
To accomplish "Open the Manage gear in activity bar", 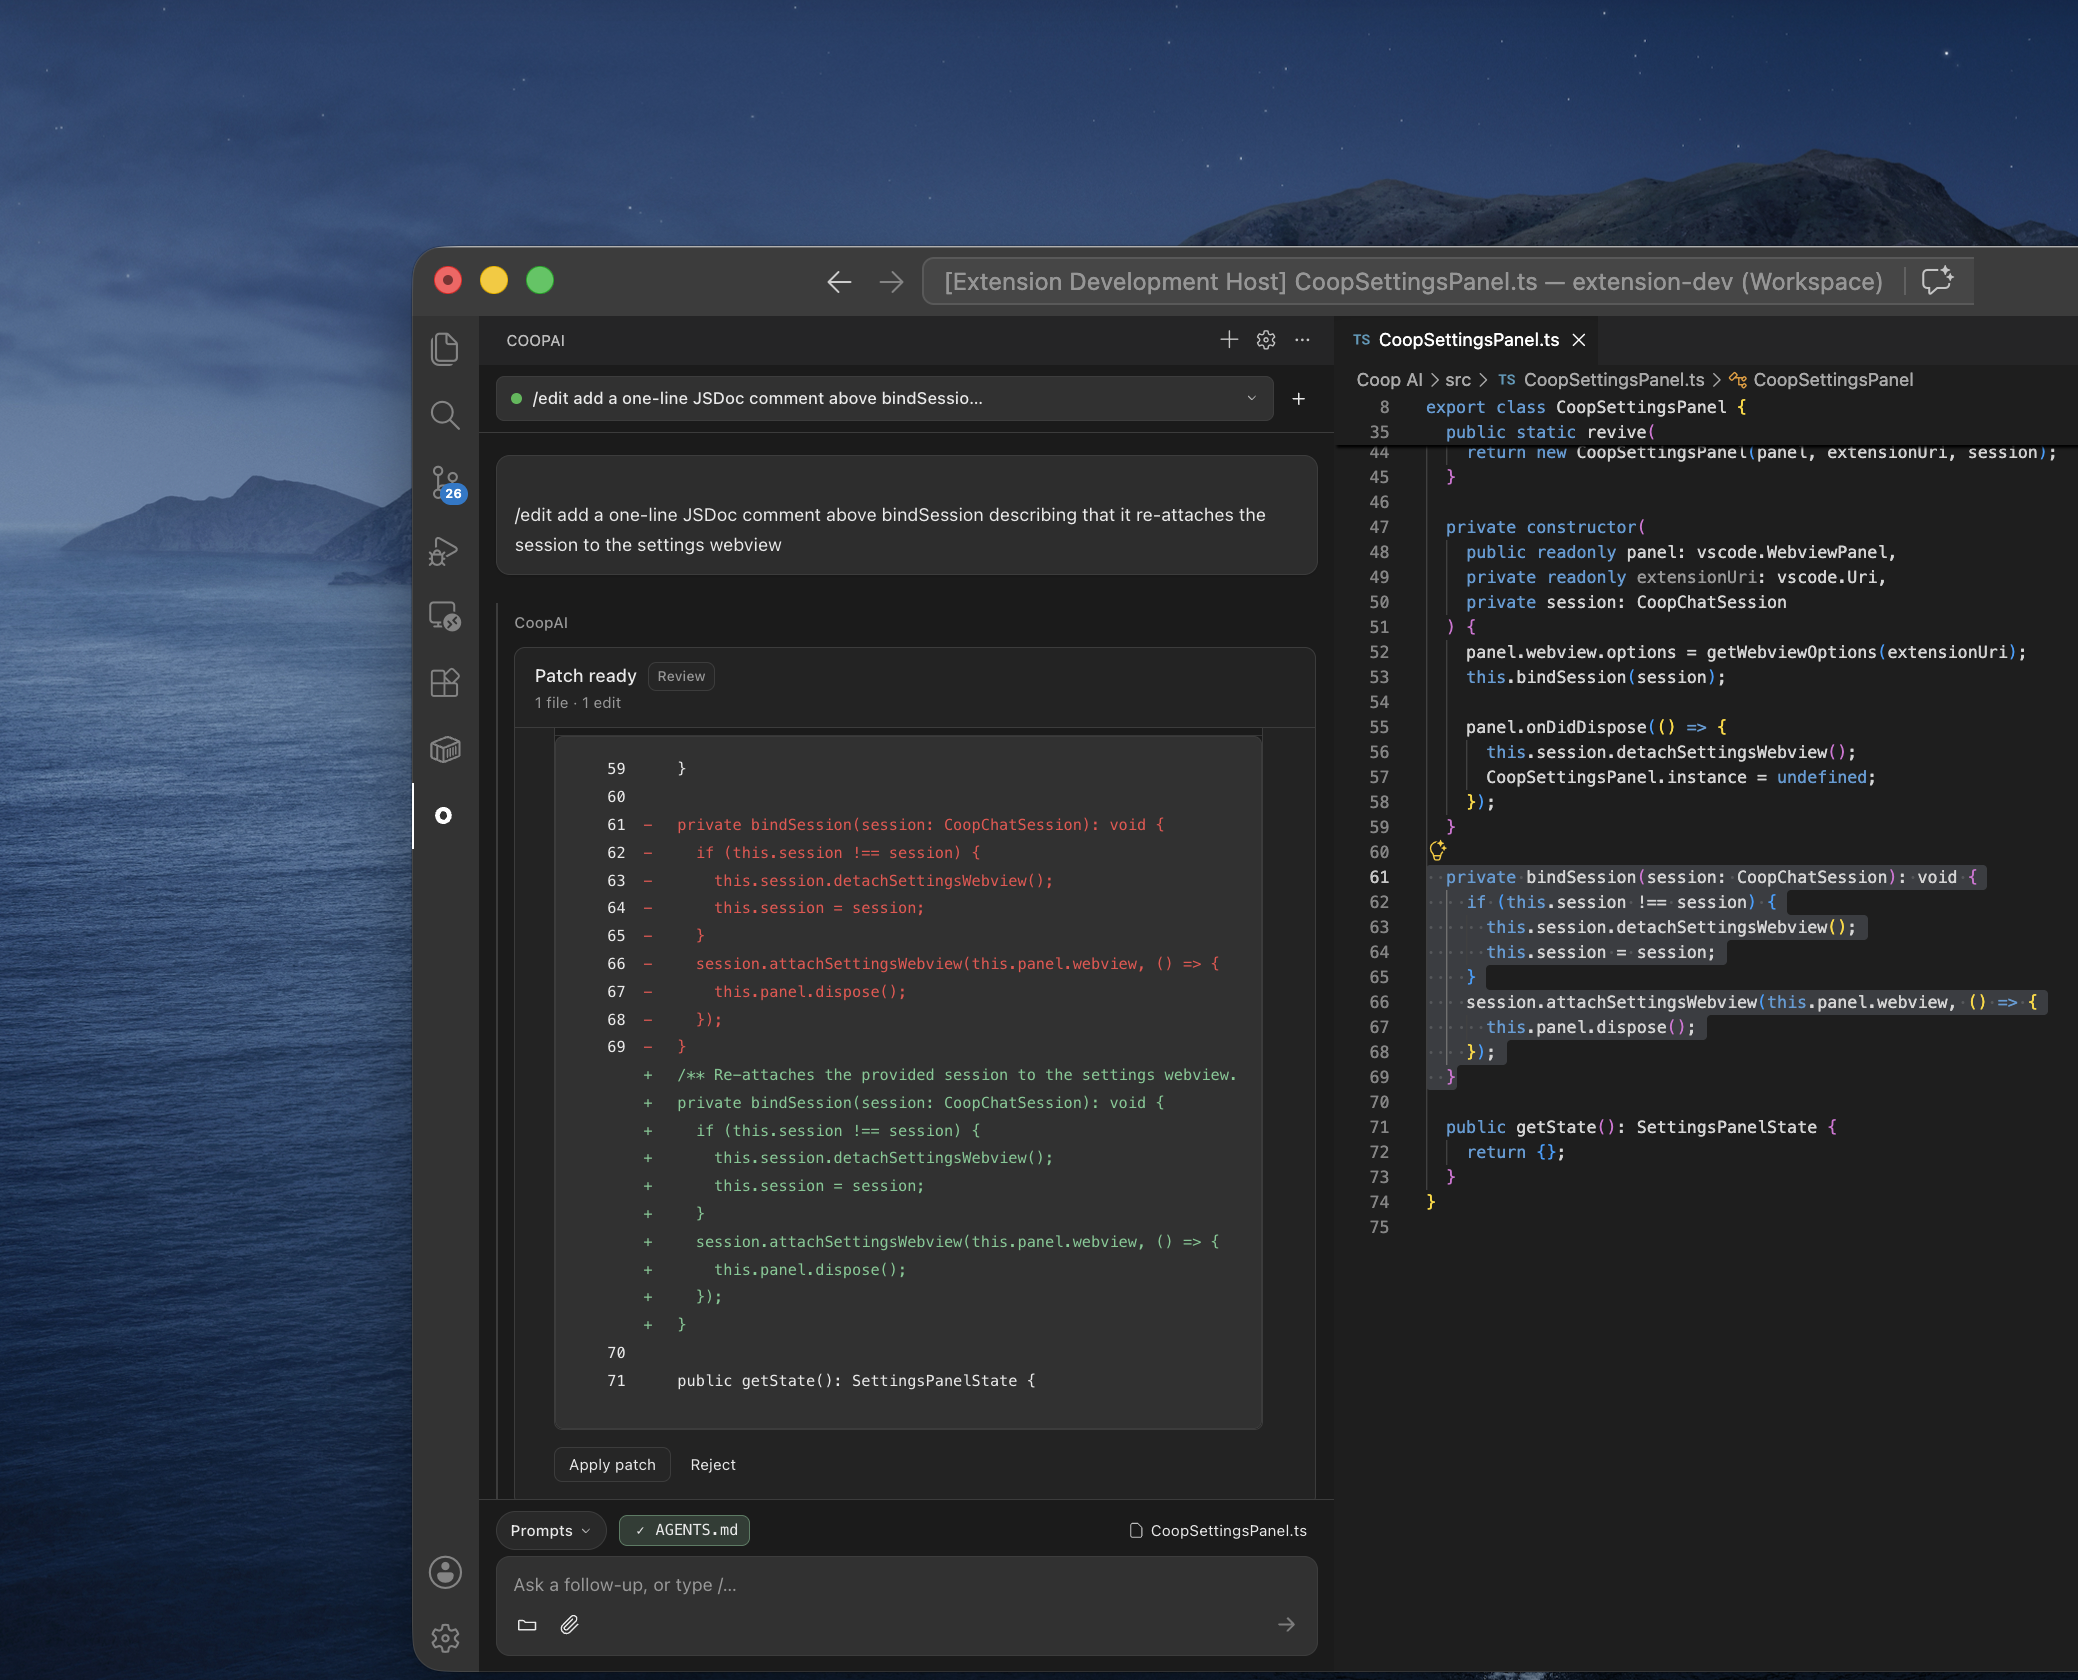I will 445,1638.
